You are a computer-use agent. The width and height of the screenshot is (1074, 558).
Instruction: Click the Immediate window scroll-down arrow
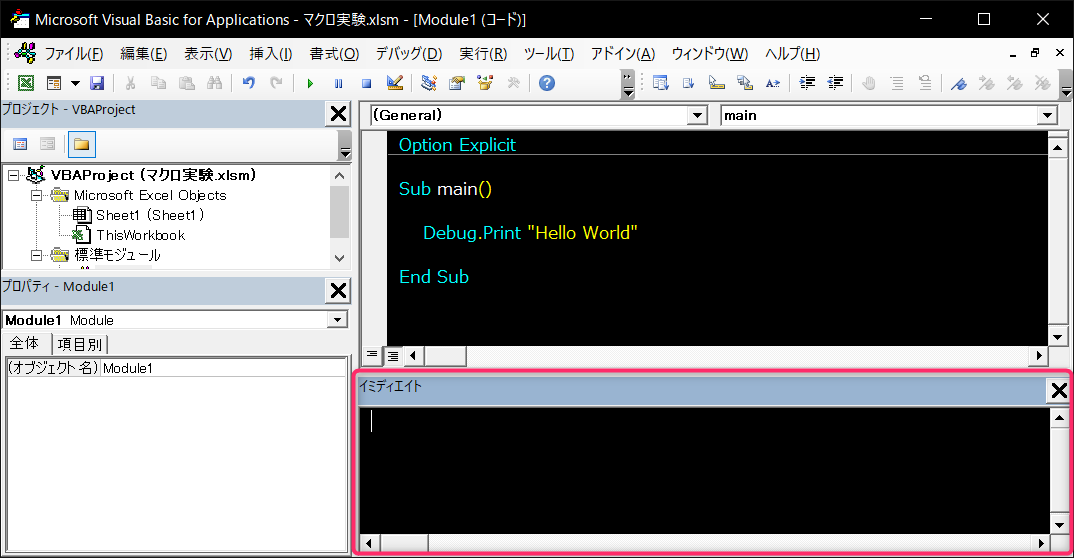[1059, 525]
